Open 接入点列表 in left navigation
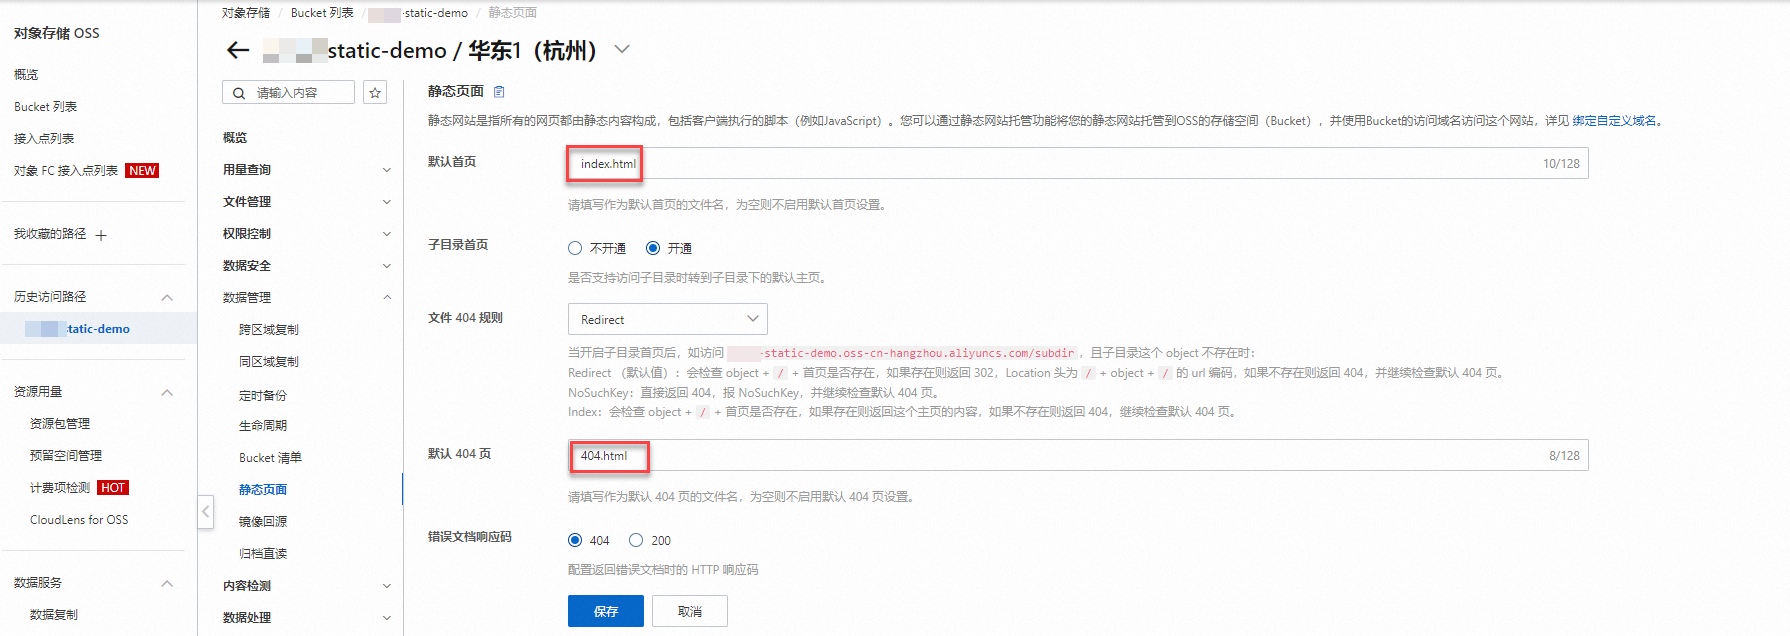The image size is (1790, 636). (44, 139)
